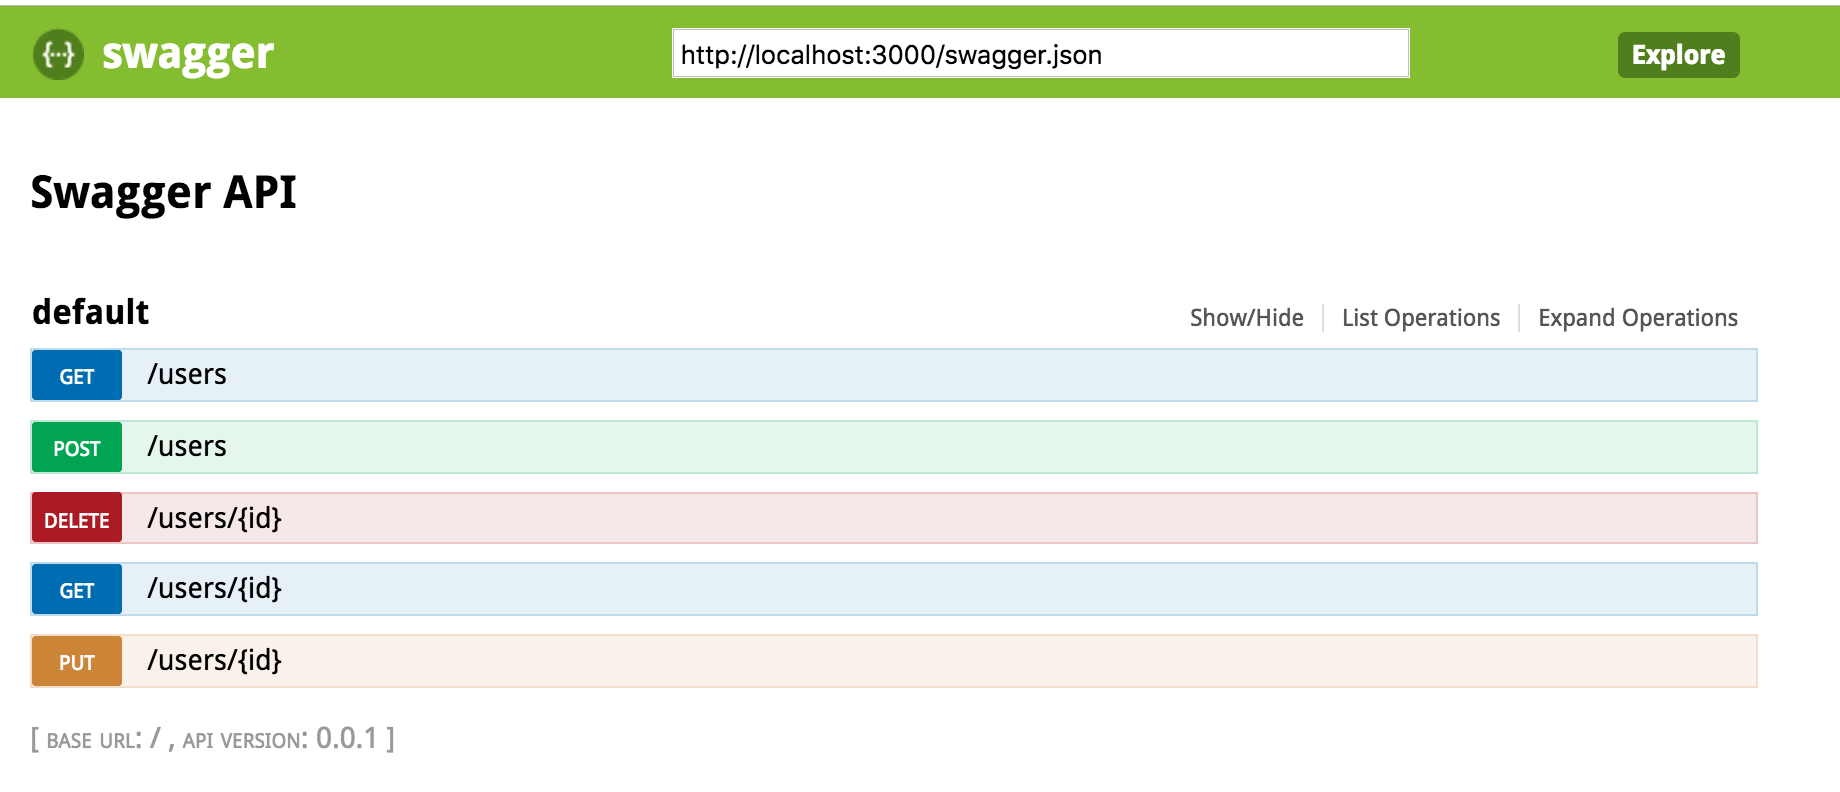This screenshot has height=792, width=1840.
Task: Toggle the default section heading
Action: tap(90, 312)
